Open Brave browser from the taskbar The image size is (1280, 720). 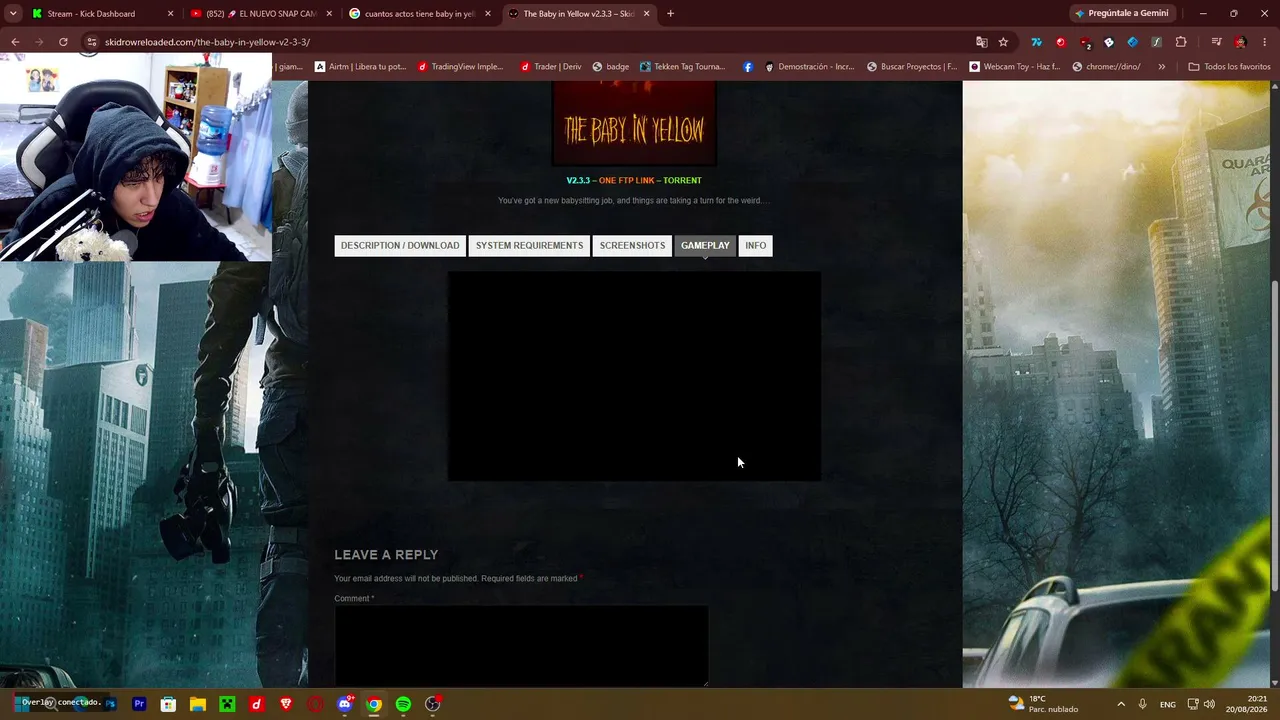tap(286, 704)
